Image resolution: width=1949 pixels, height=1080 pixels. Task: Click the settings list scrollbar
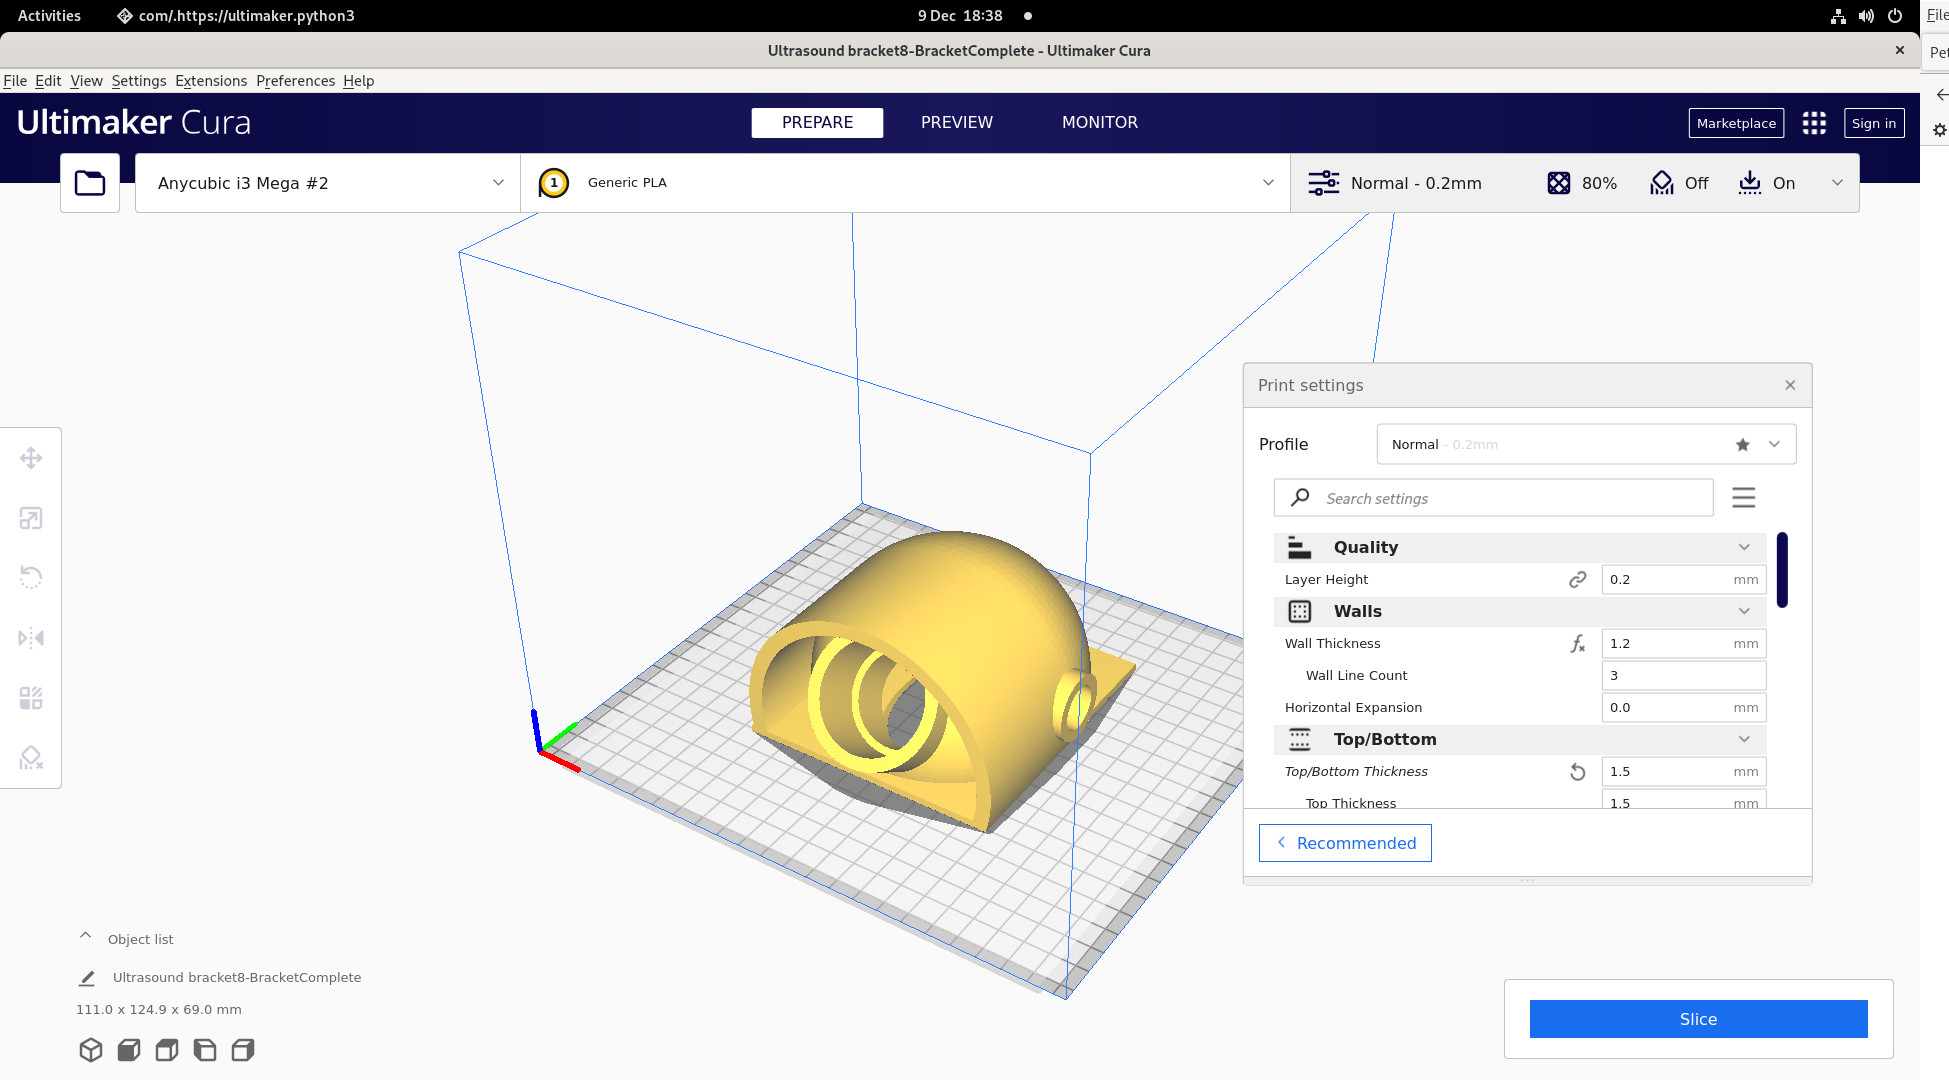1782,570
